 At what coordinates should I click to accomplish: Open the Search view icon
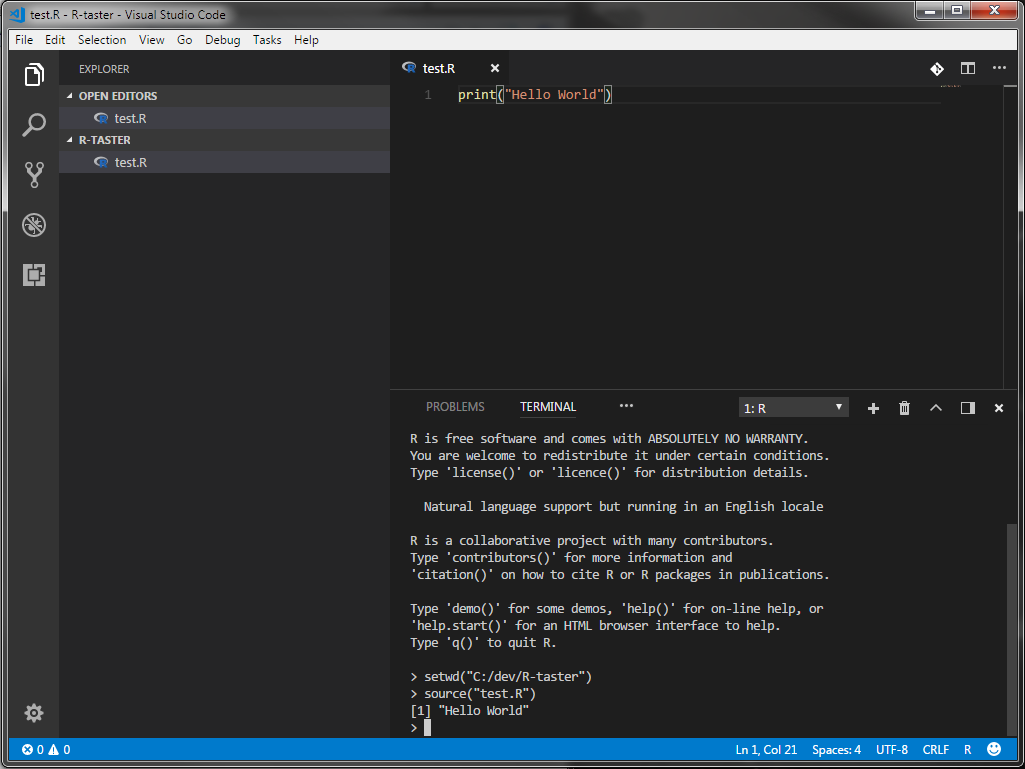[34, 125]
